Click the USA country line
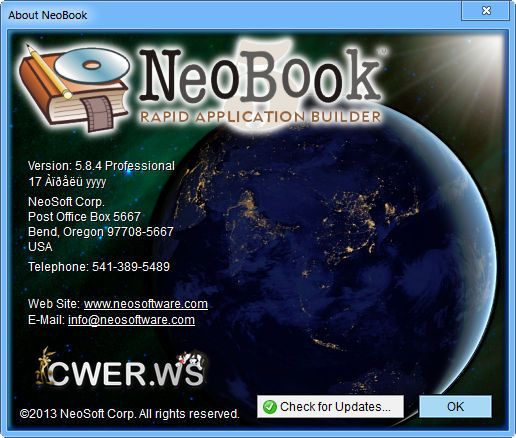Viewport: 516px width, 438px height. [40, 247]
